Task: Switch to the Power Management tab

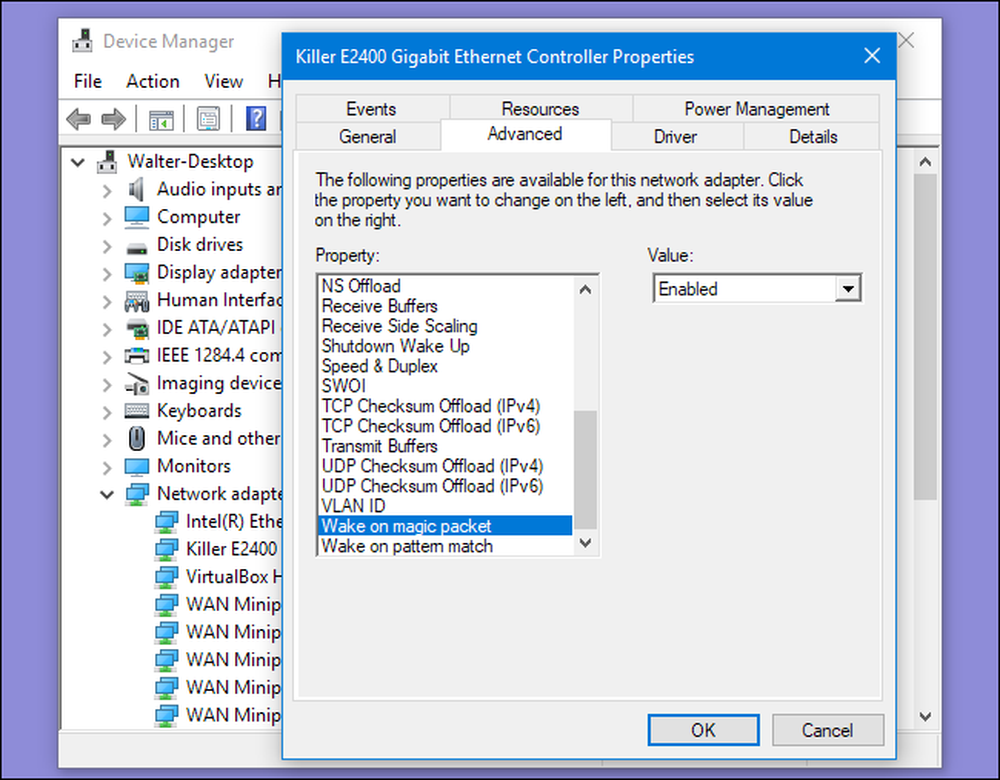Action: [x=756, y=109]
